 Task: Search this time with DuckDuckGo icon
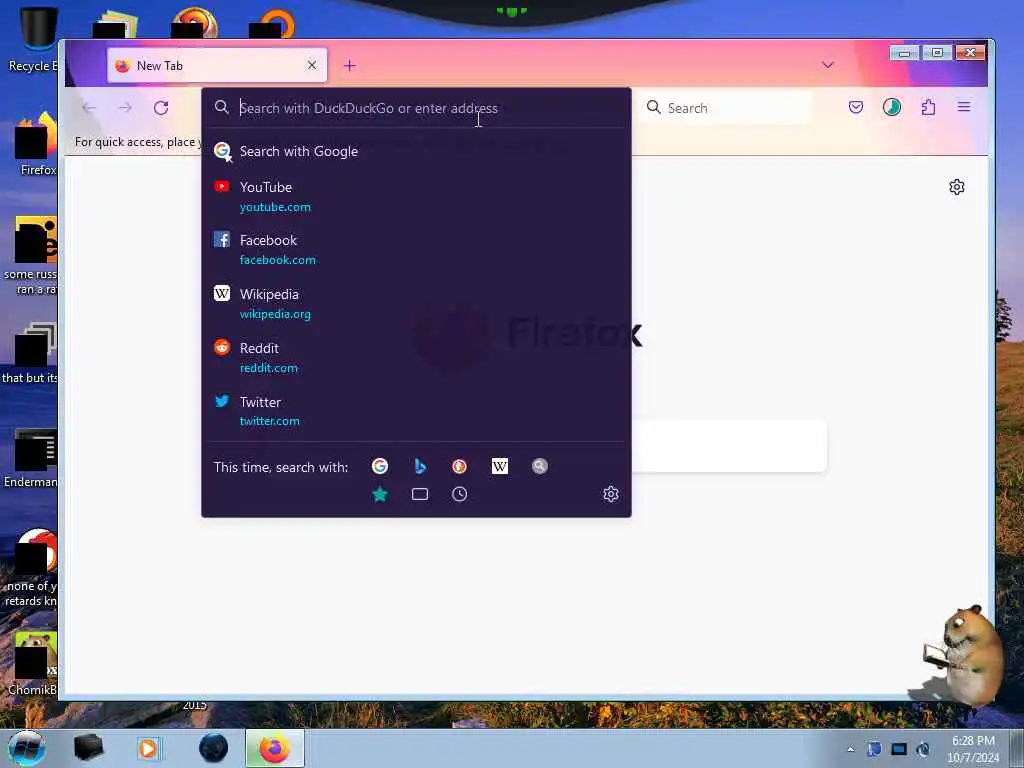coord(460,466)
